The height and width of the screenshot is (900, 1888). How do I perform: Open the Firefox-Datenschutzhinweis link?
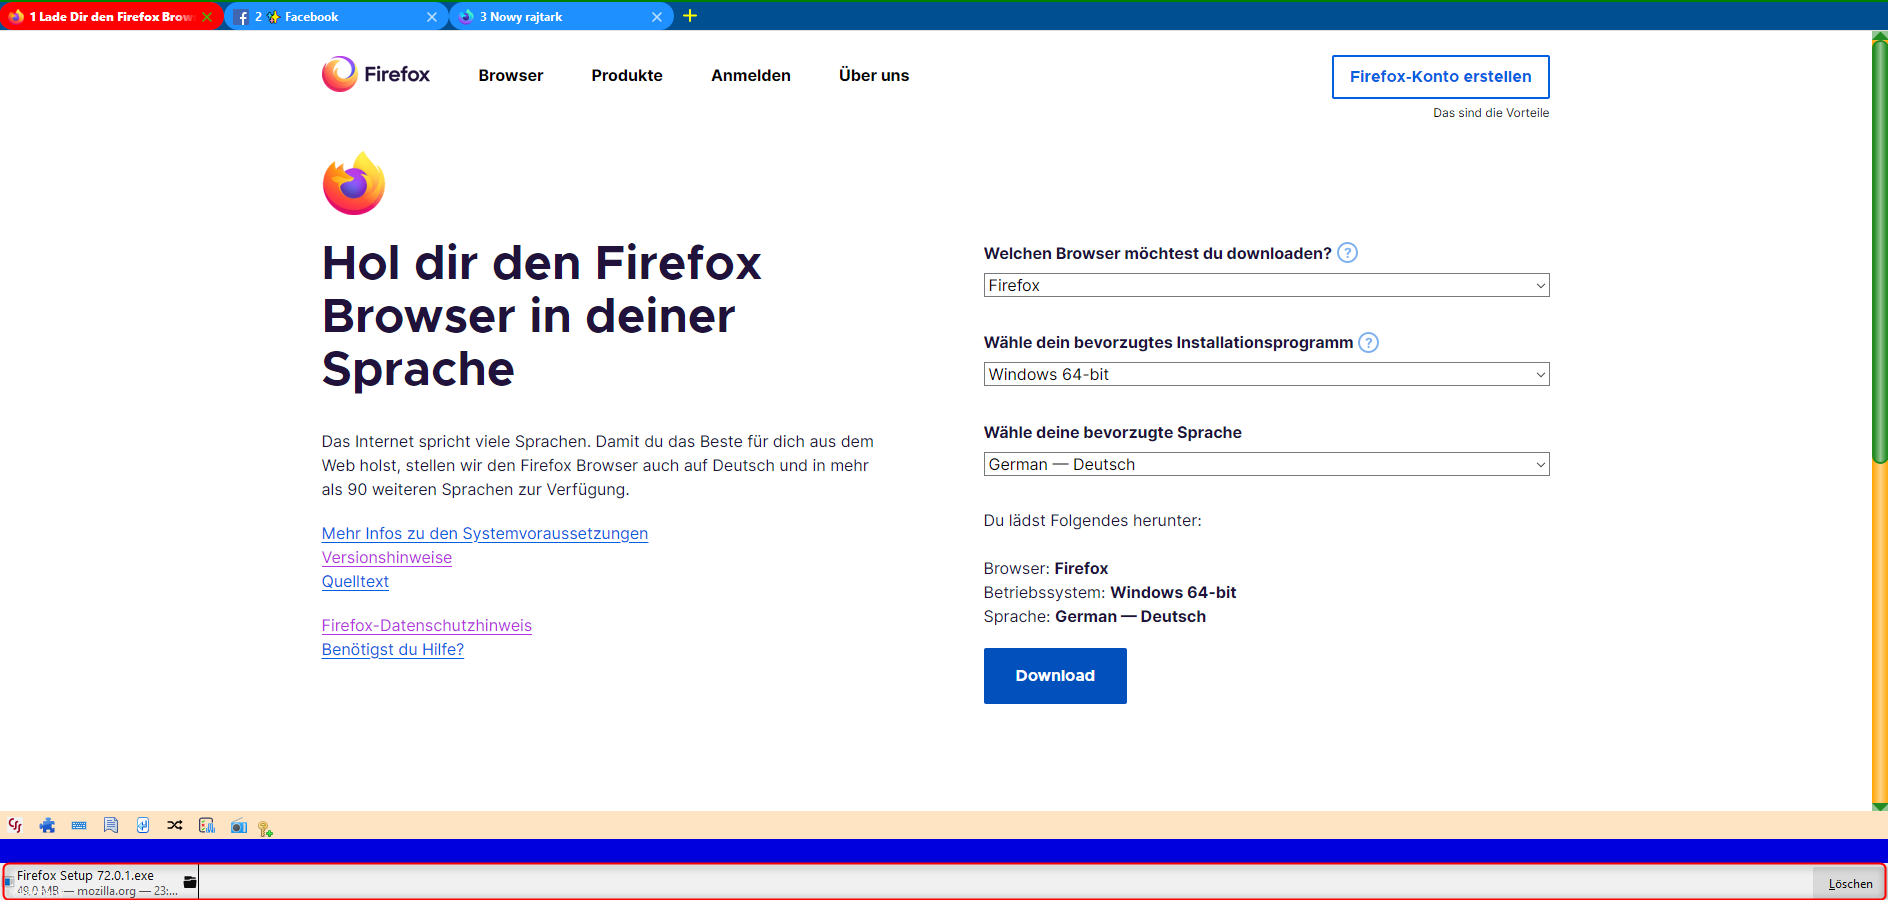tap(427, 626)
